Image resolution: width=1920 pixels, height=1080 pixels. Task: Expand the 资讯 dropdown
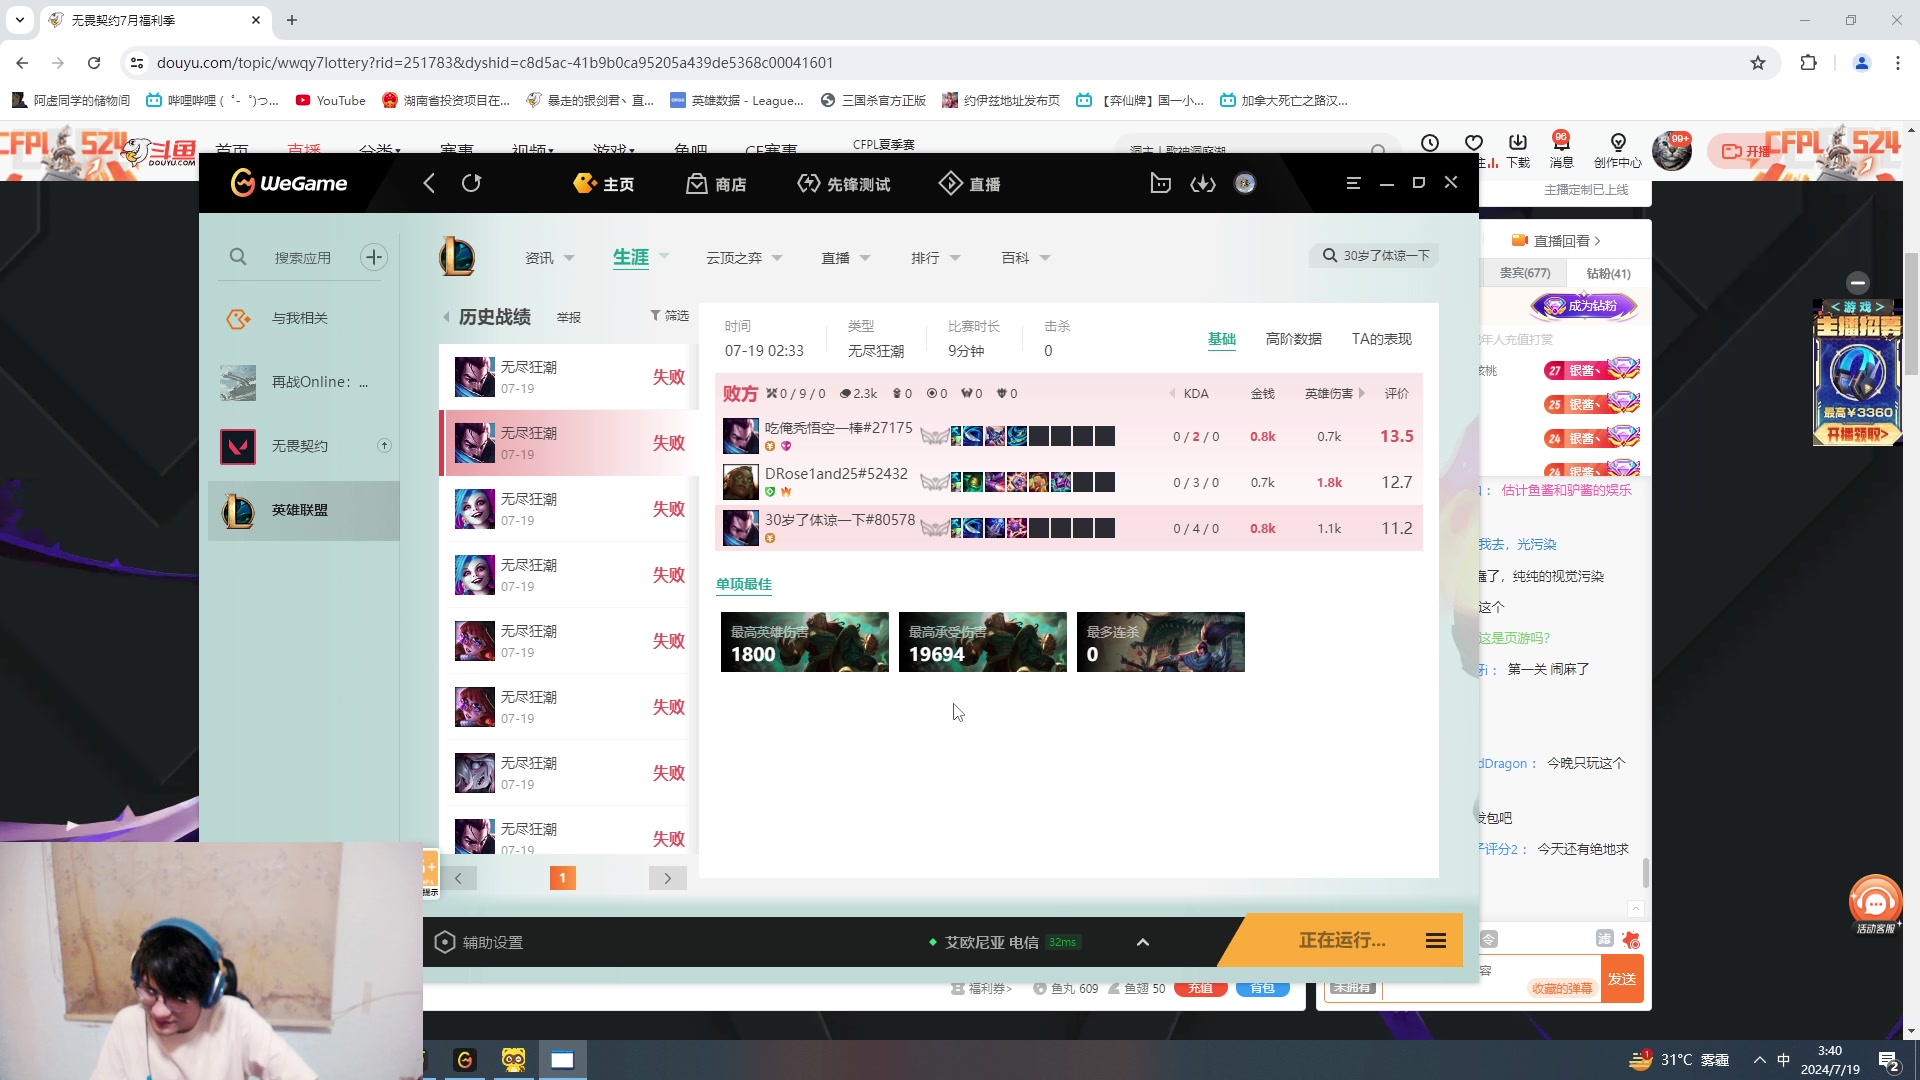pyautogui.click(x=549, y=258)
